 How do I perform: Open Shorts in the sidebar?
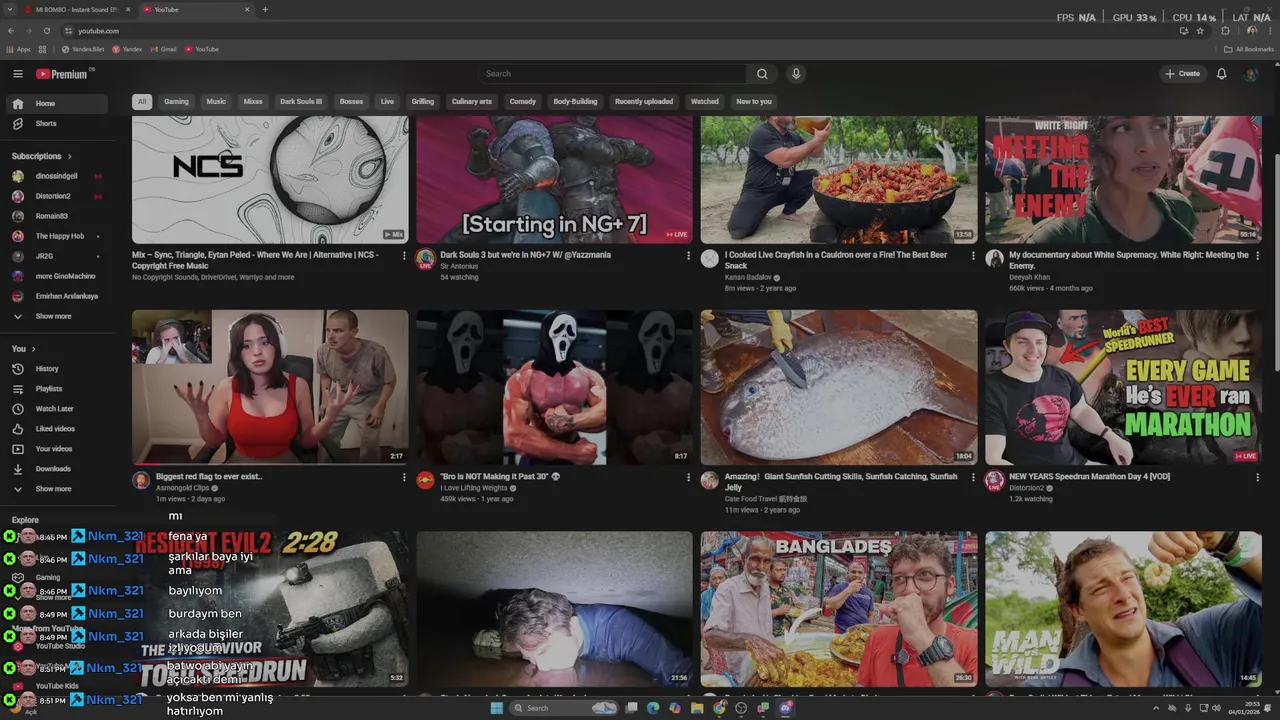(x=58, y=124)
